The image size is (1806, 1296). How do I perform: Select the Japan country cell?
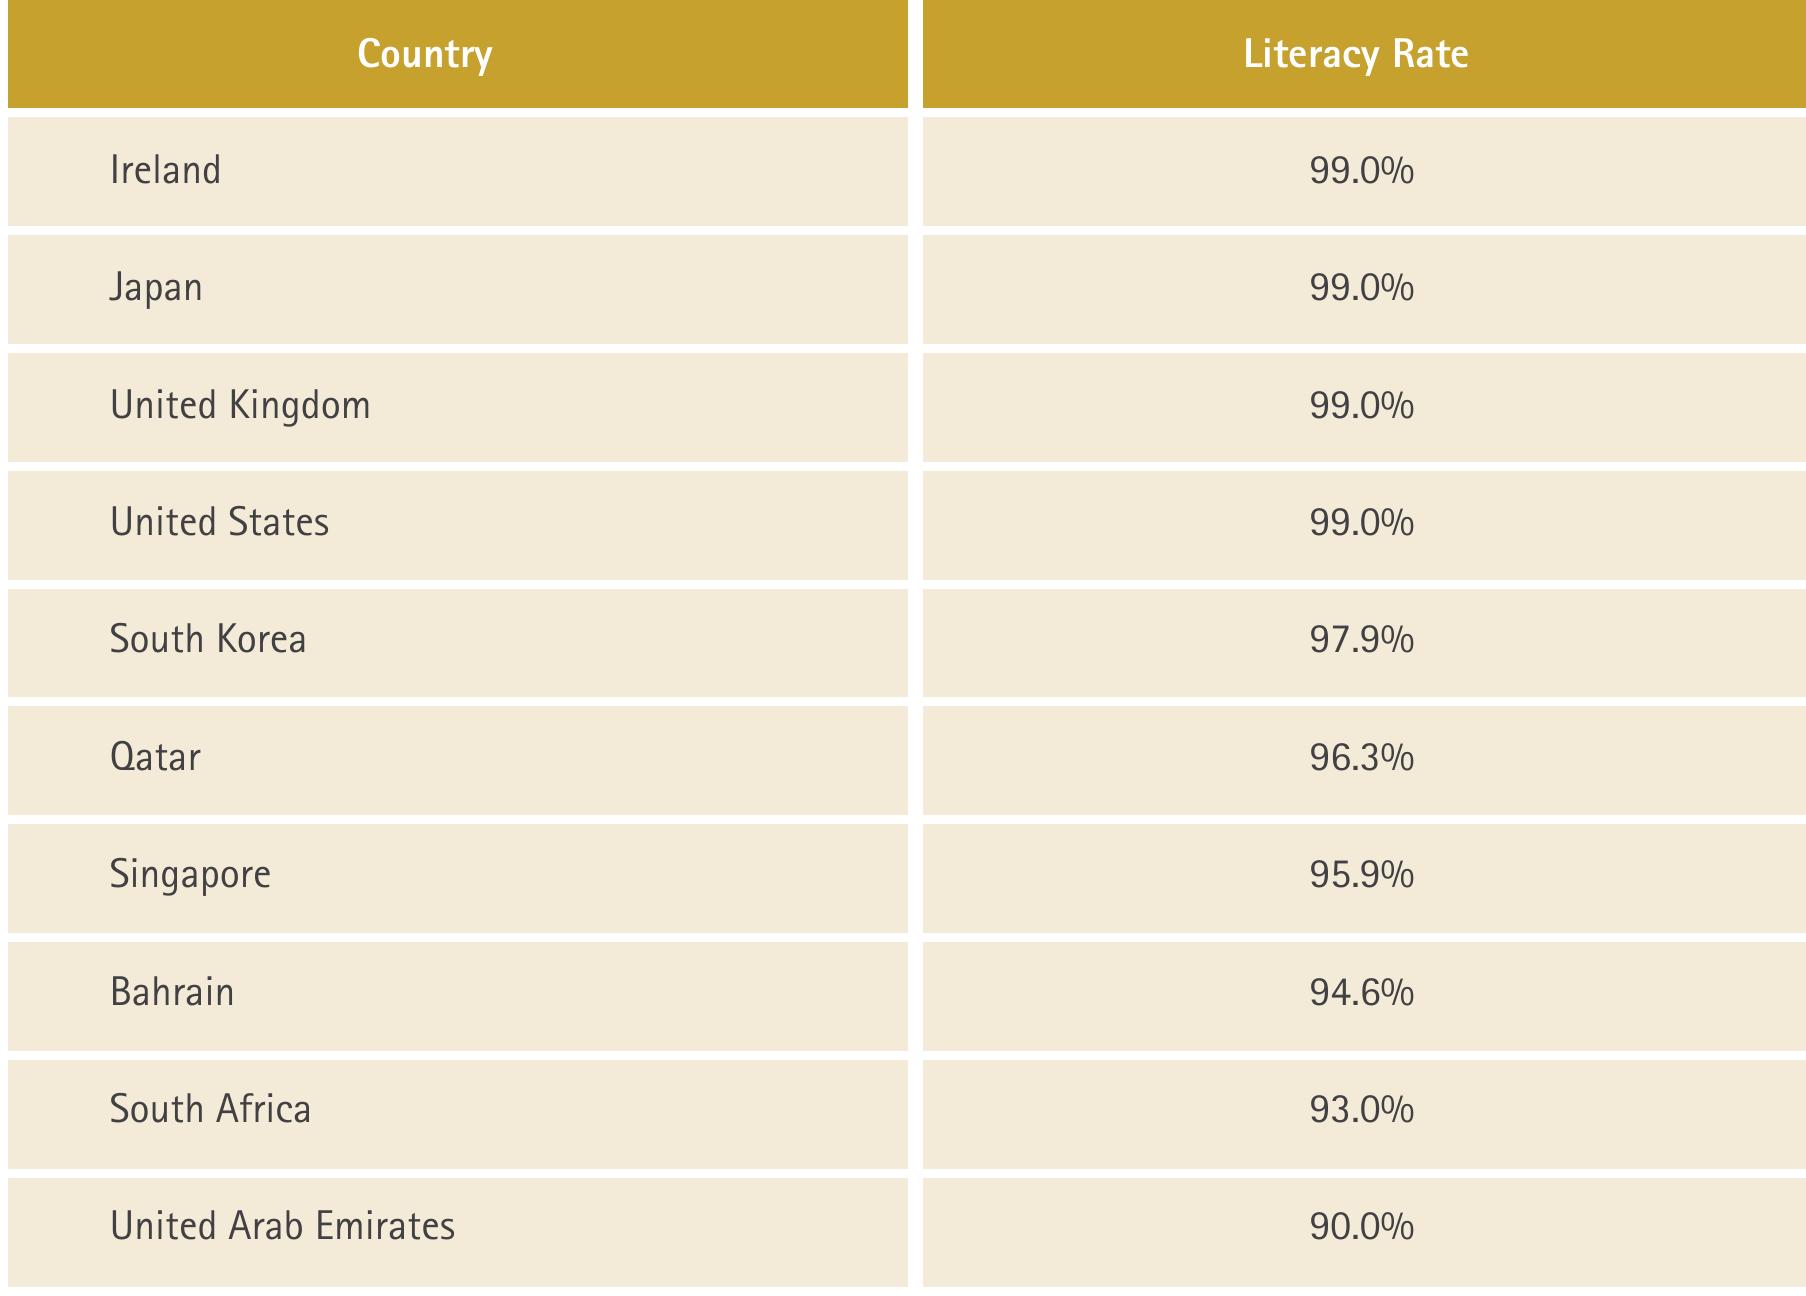[x=457, y=289]
